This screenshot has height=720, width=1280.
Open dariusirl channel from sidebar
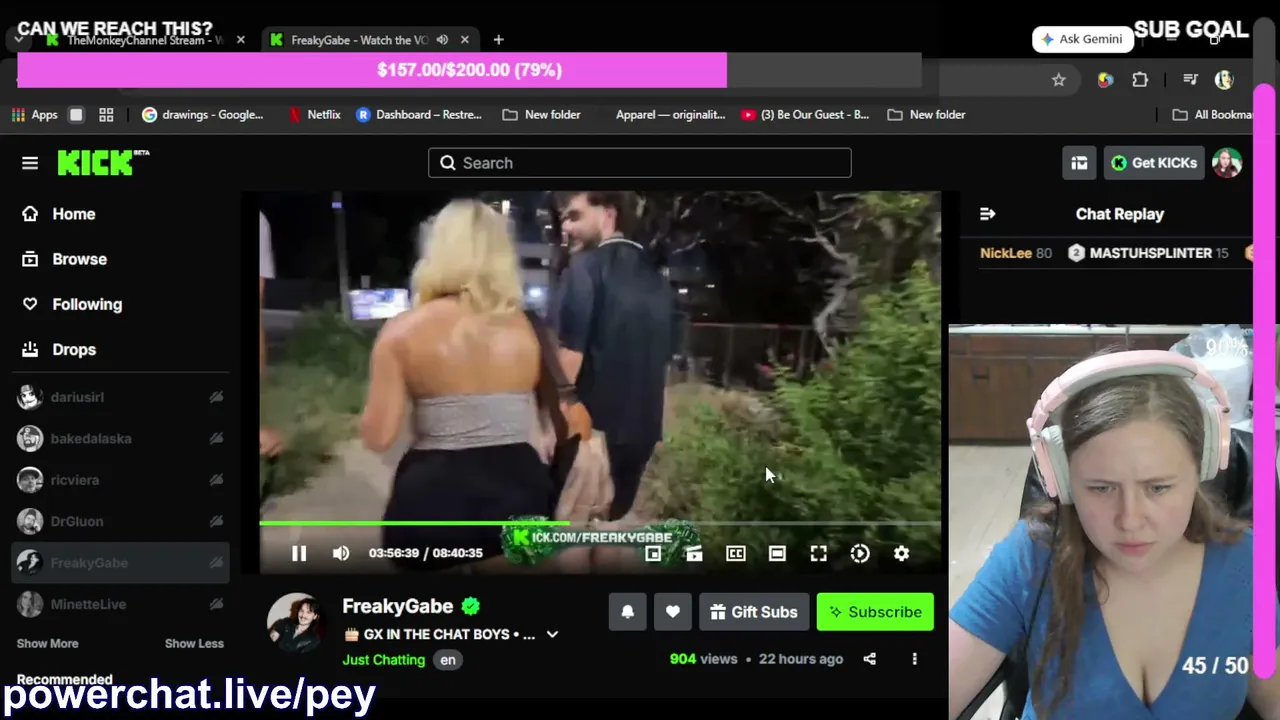pyautogui.click(x=120, y=397)
